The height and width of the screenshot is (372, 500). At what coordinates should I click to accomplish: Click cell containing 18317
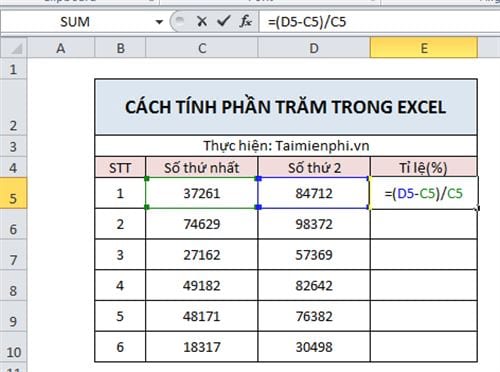[x=202, y=347]
